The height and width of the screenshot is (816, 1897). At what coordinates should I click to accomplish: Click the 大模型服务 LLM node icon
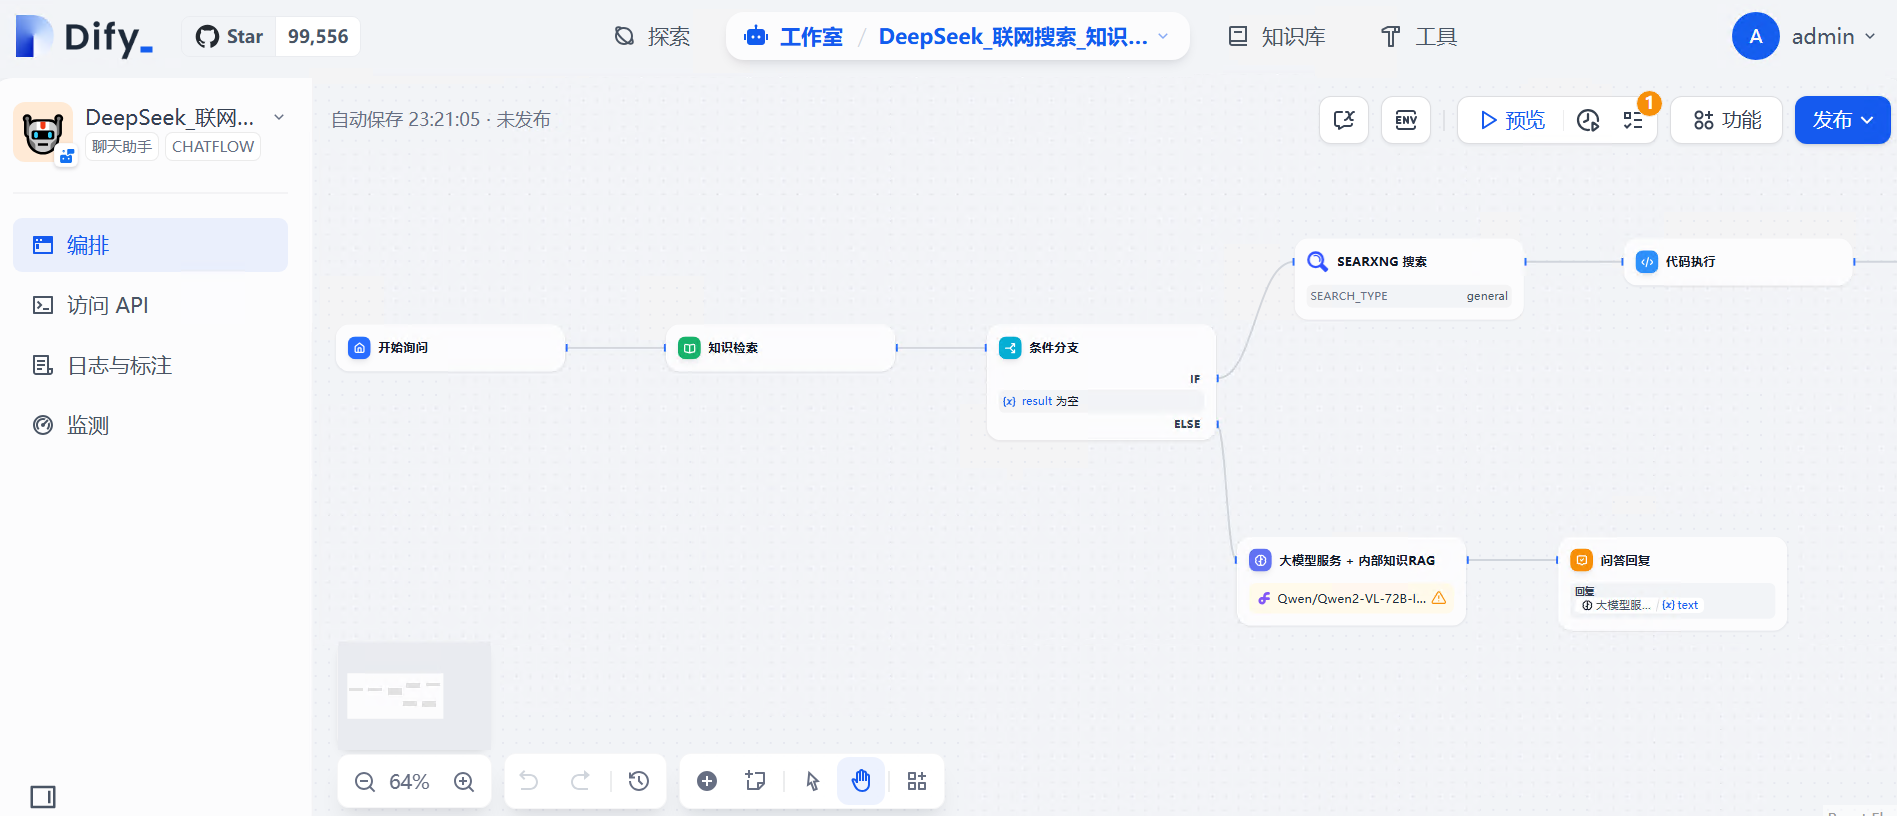pos(1260,561)
